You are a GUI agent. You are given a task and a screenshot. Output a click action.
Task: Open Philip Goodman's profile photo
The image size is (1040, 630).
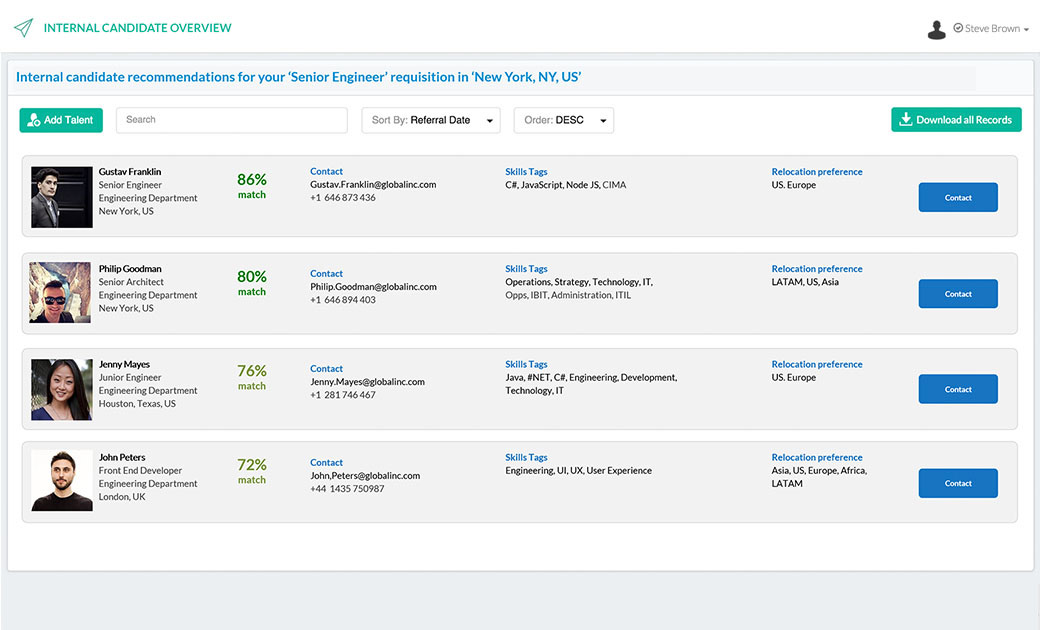point(60,292)
